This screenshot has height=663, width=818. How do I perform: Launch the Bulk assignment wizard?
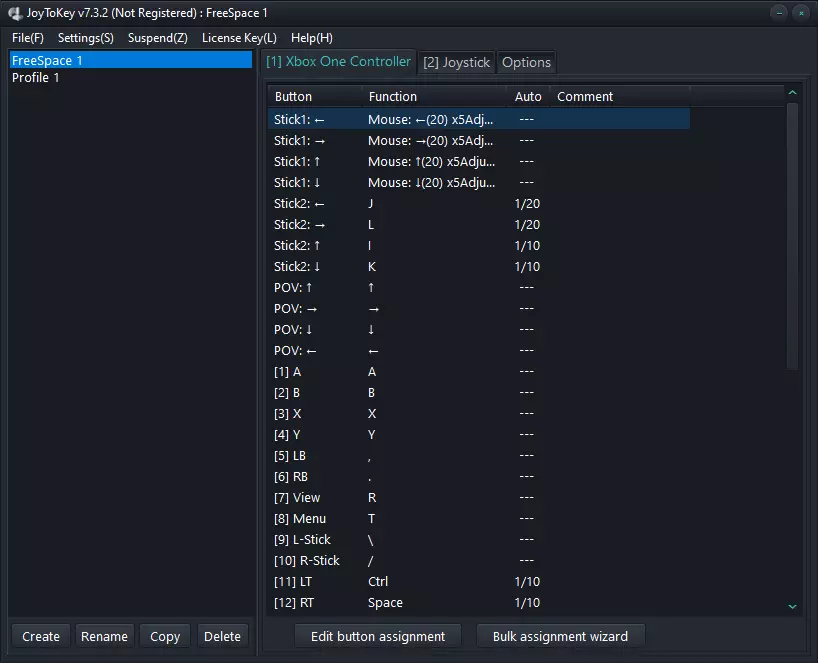(560, 636)
